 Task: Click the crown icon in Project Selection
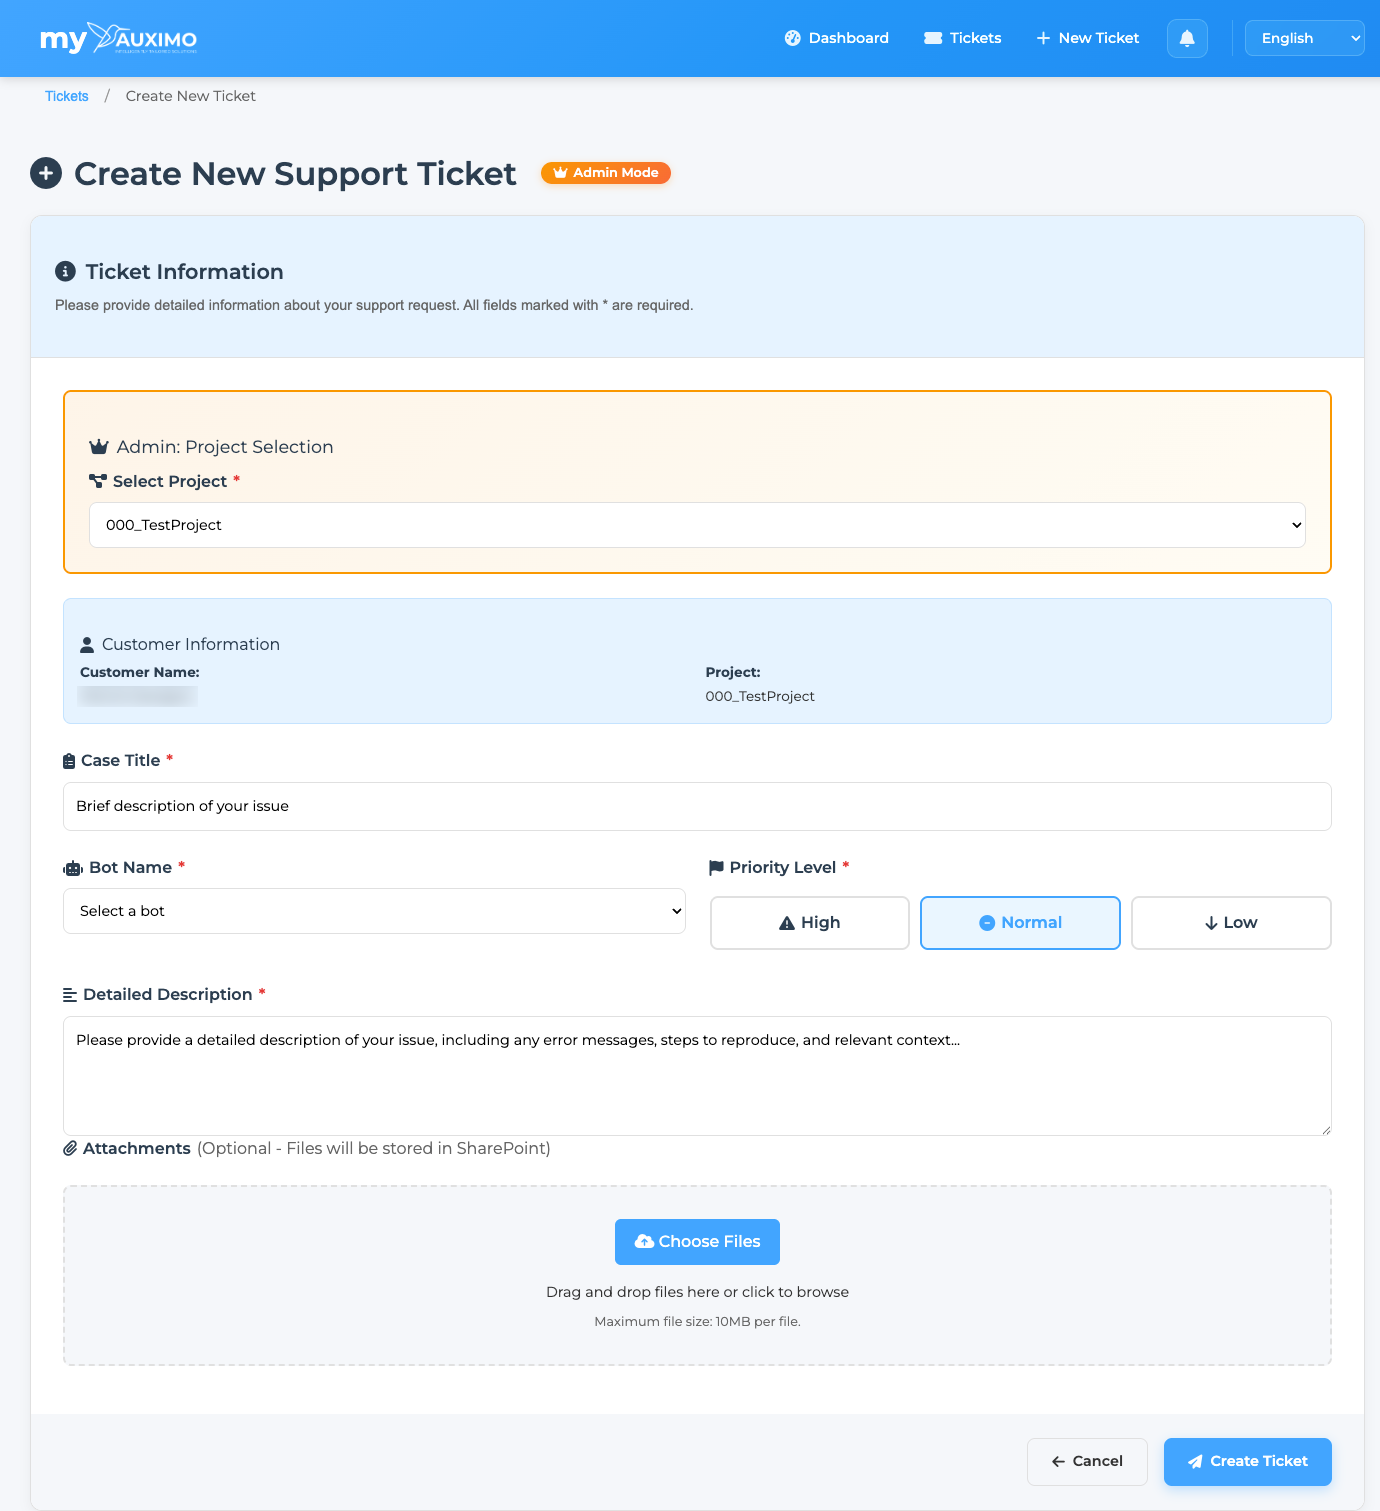pyautogui.click(x=98, y=447)
